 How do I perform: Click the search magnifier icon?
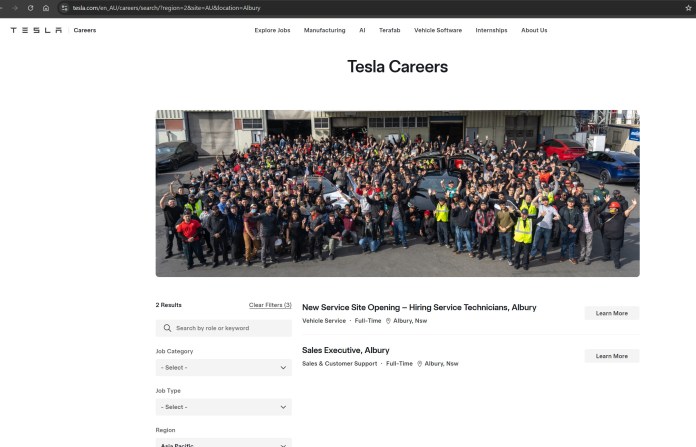pyautogui.click(x=167, y=328)
